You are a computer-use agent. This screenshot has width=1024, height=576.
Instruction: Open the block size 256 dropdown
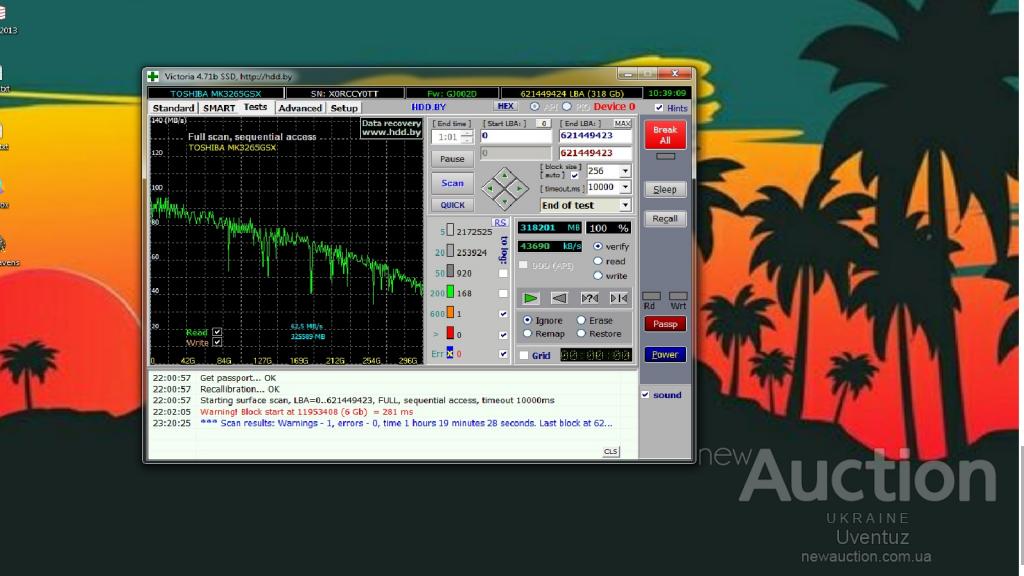tap(625, 171)
